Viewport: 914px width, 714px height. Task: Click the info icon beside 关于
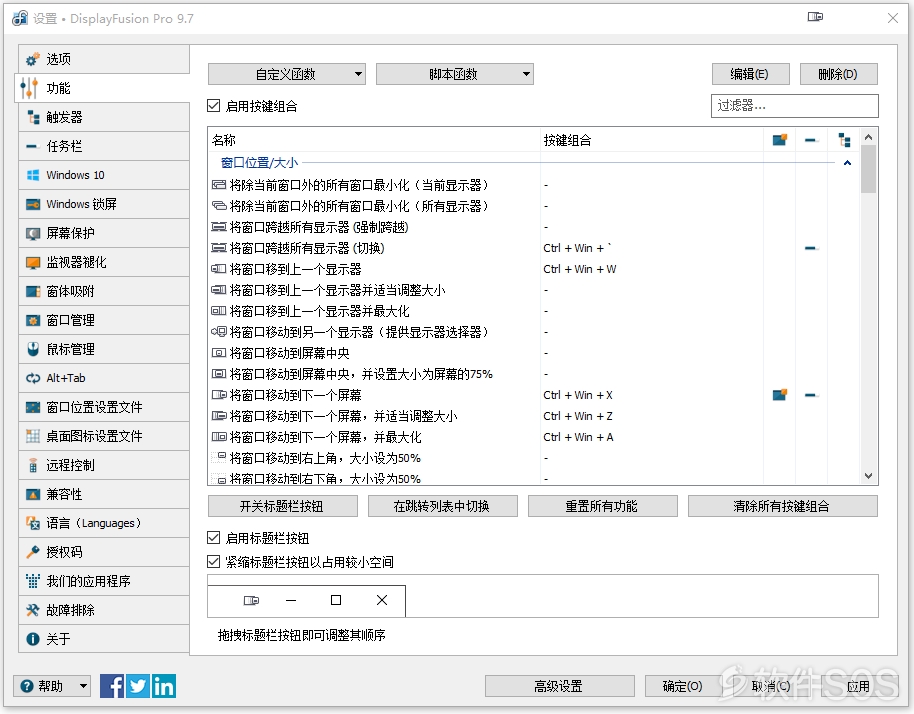point(33,639)
